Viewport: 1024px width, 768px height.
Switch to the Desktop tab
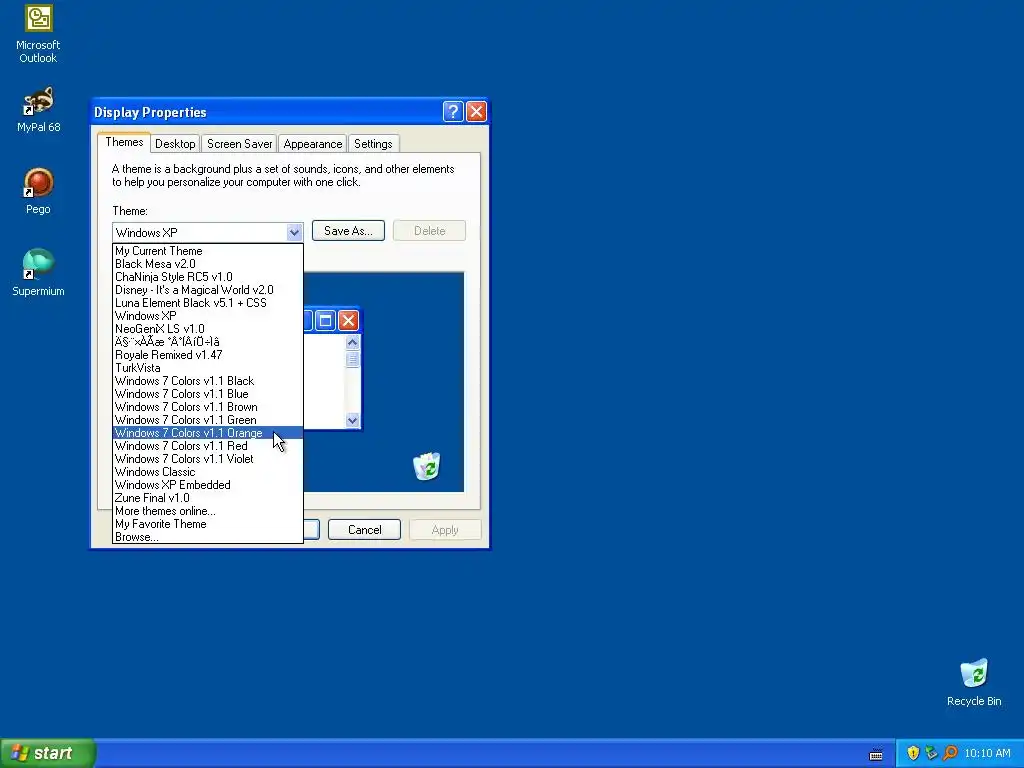(x=175, y=144)
